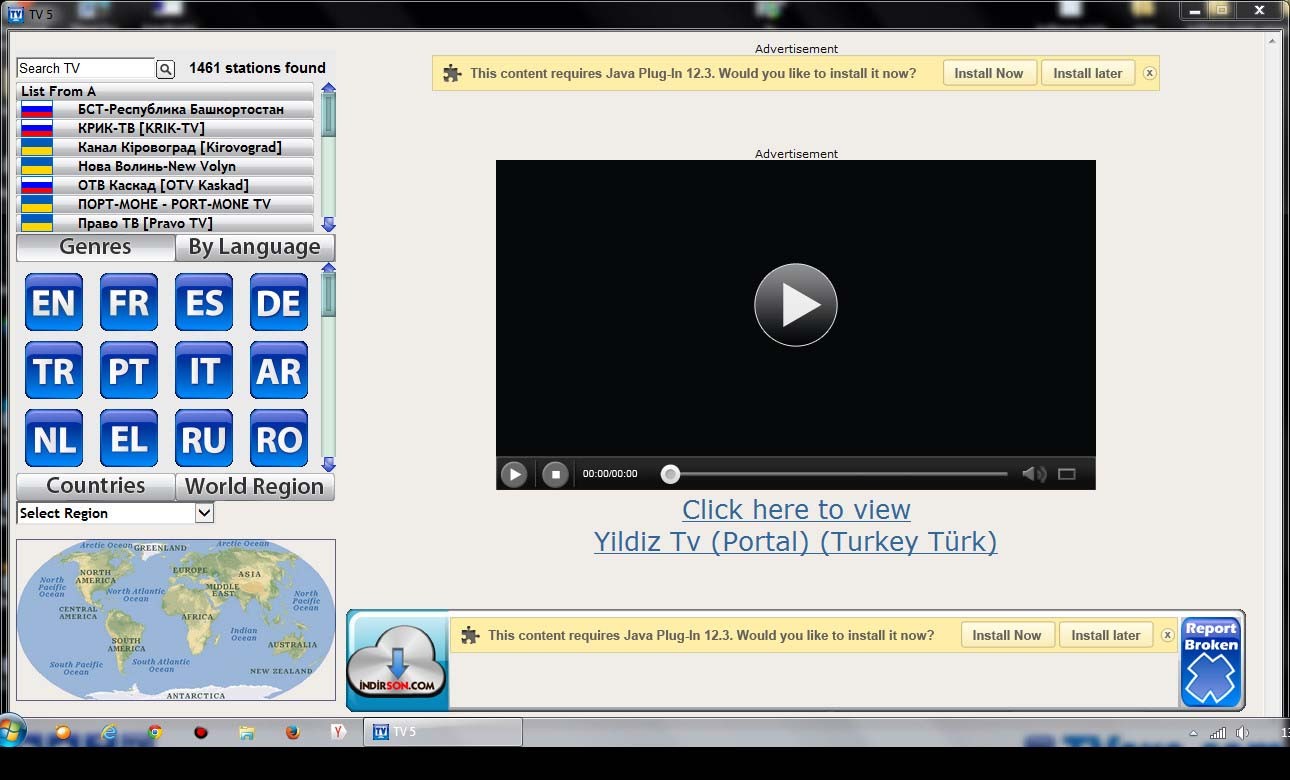Close the top Java plug-in notification
This screenshot has height=780, width=1290.
(1149, 73)
